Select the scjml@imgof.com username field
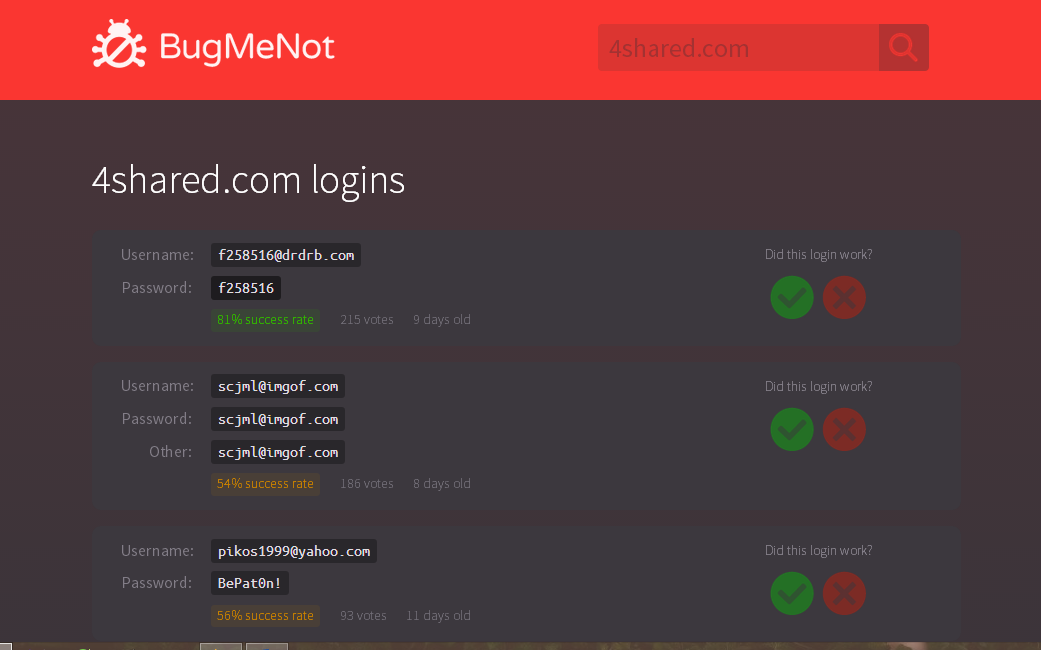This screenshot has height=650, width=1041. pos(278,386)
